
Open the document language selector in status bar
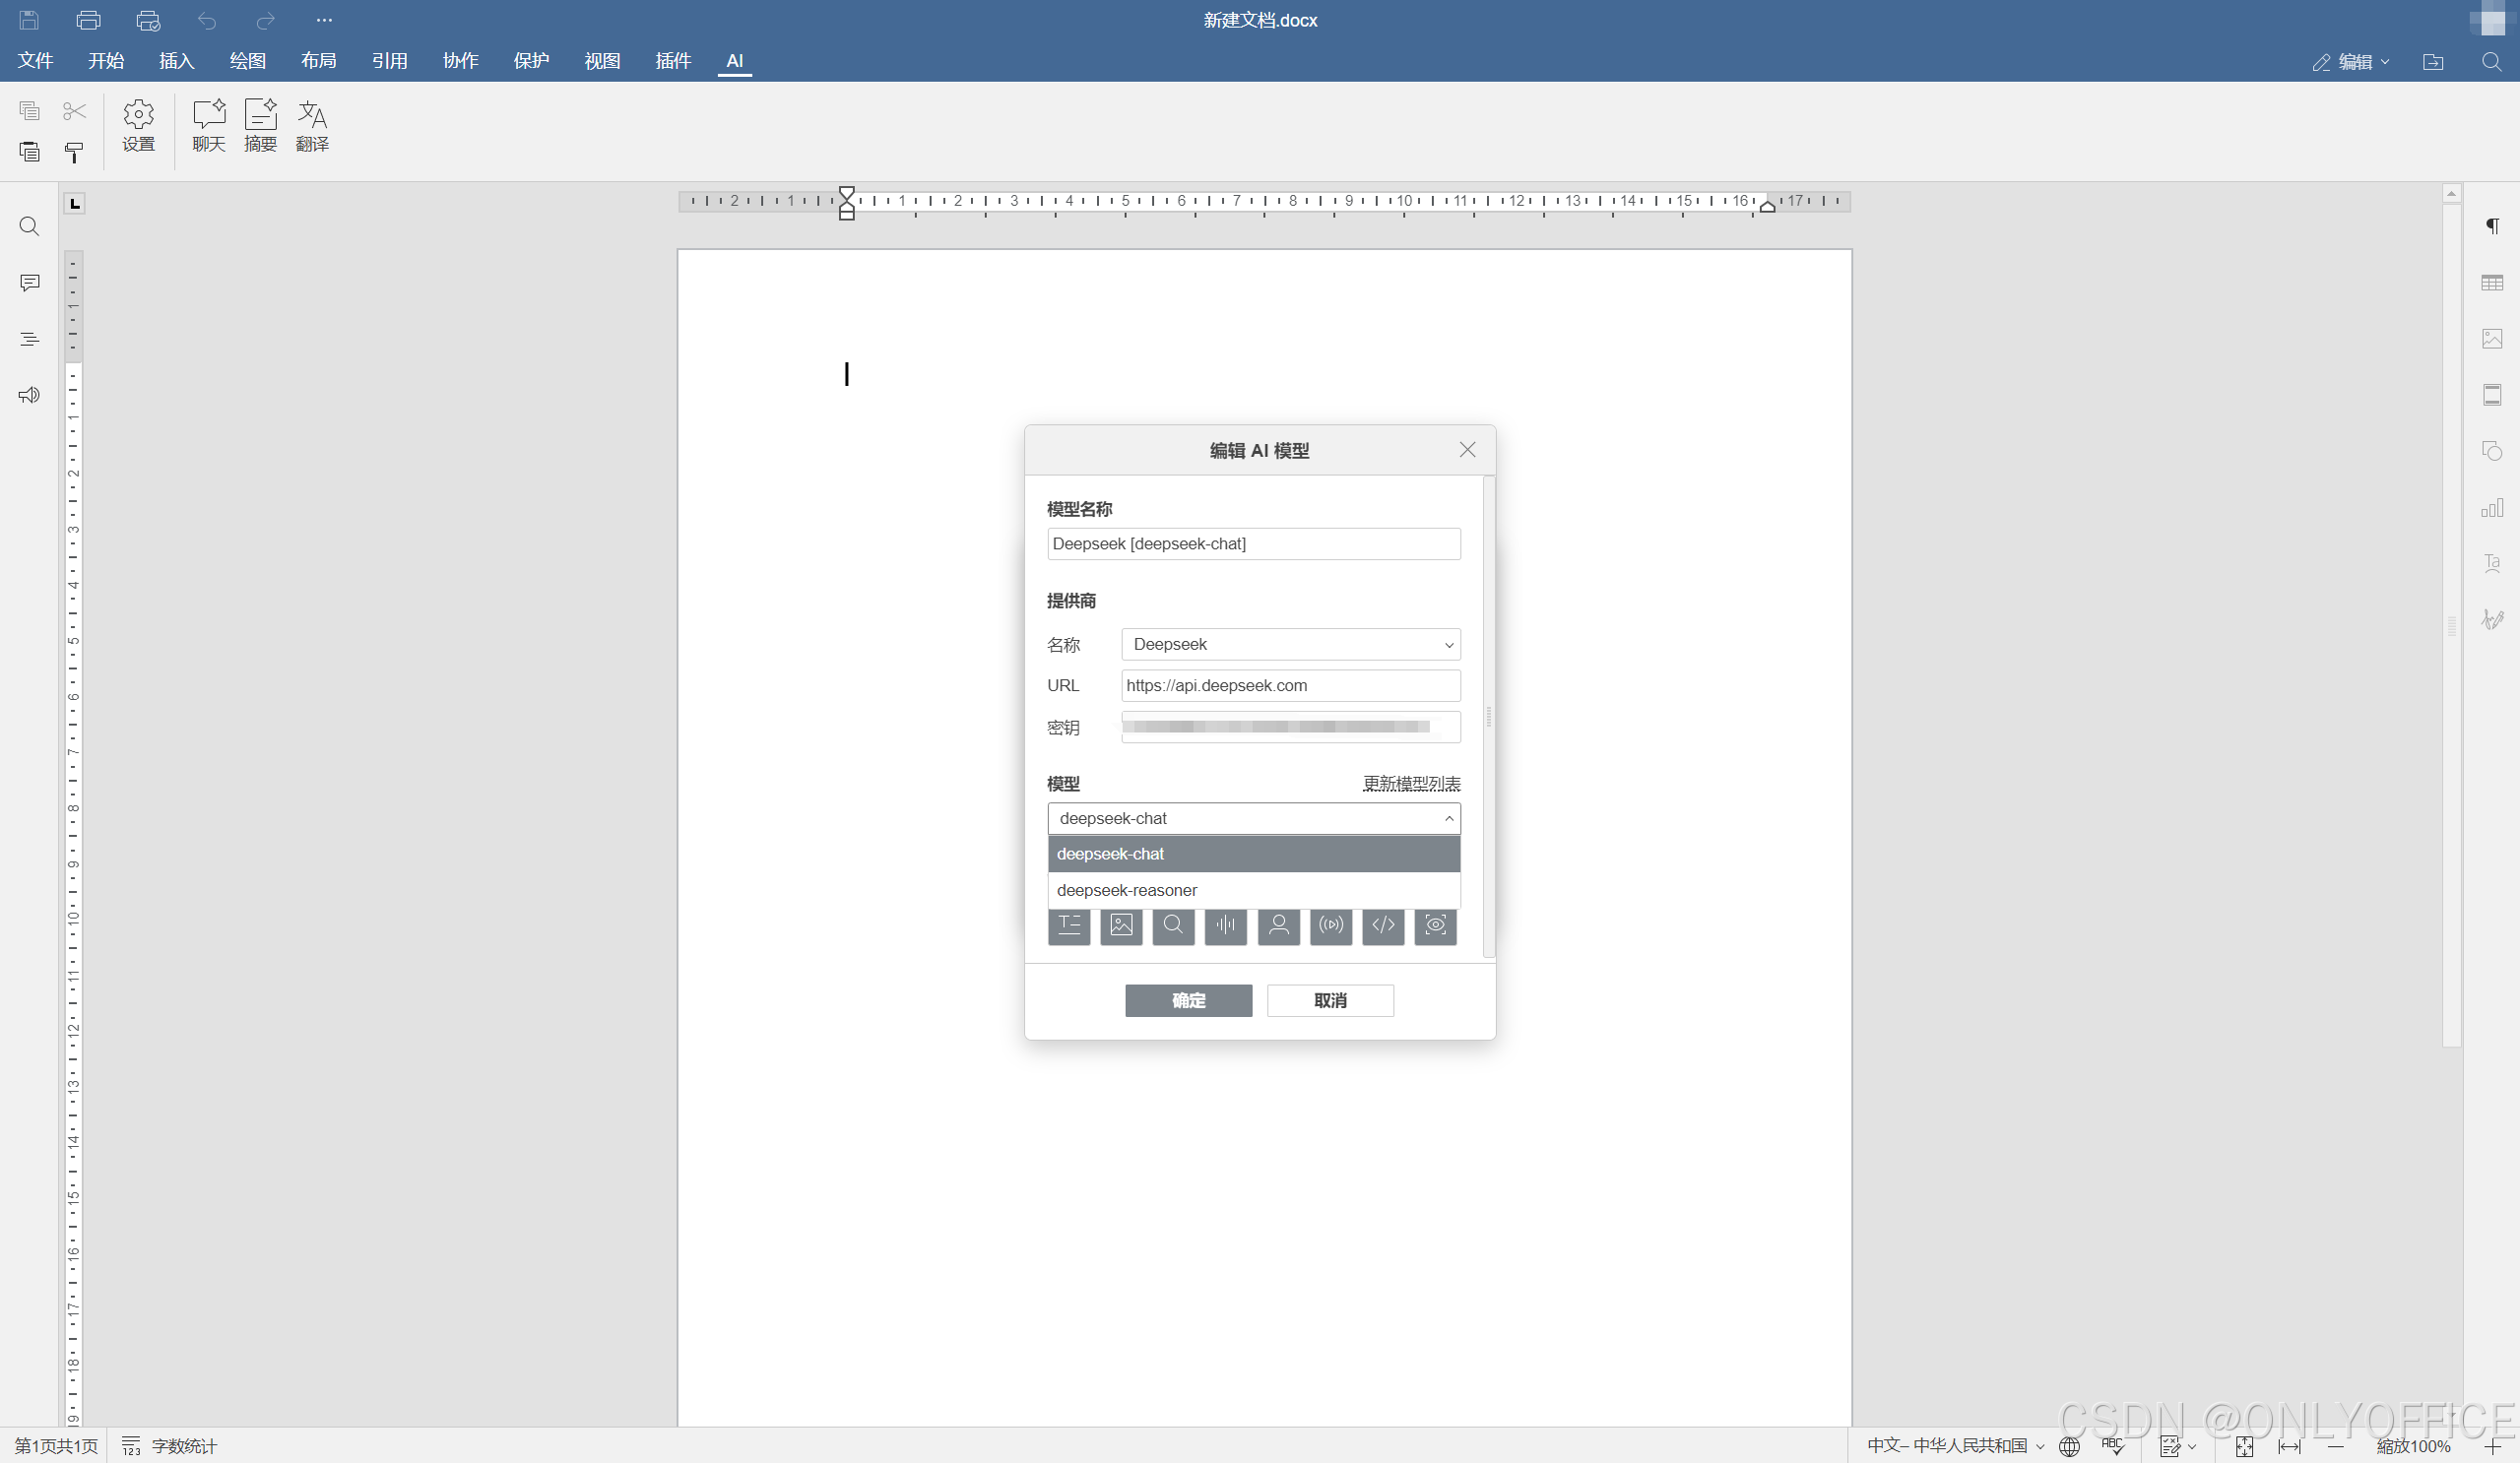1955,1445
